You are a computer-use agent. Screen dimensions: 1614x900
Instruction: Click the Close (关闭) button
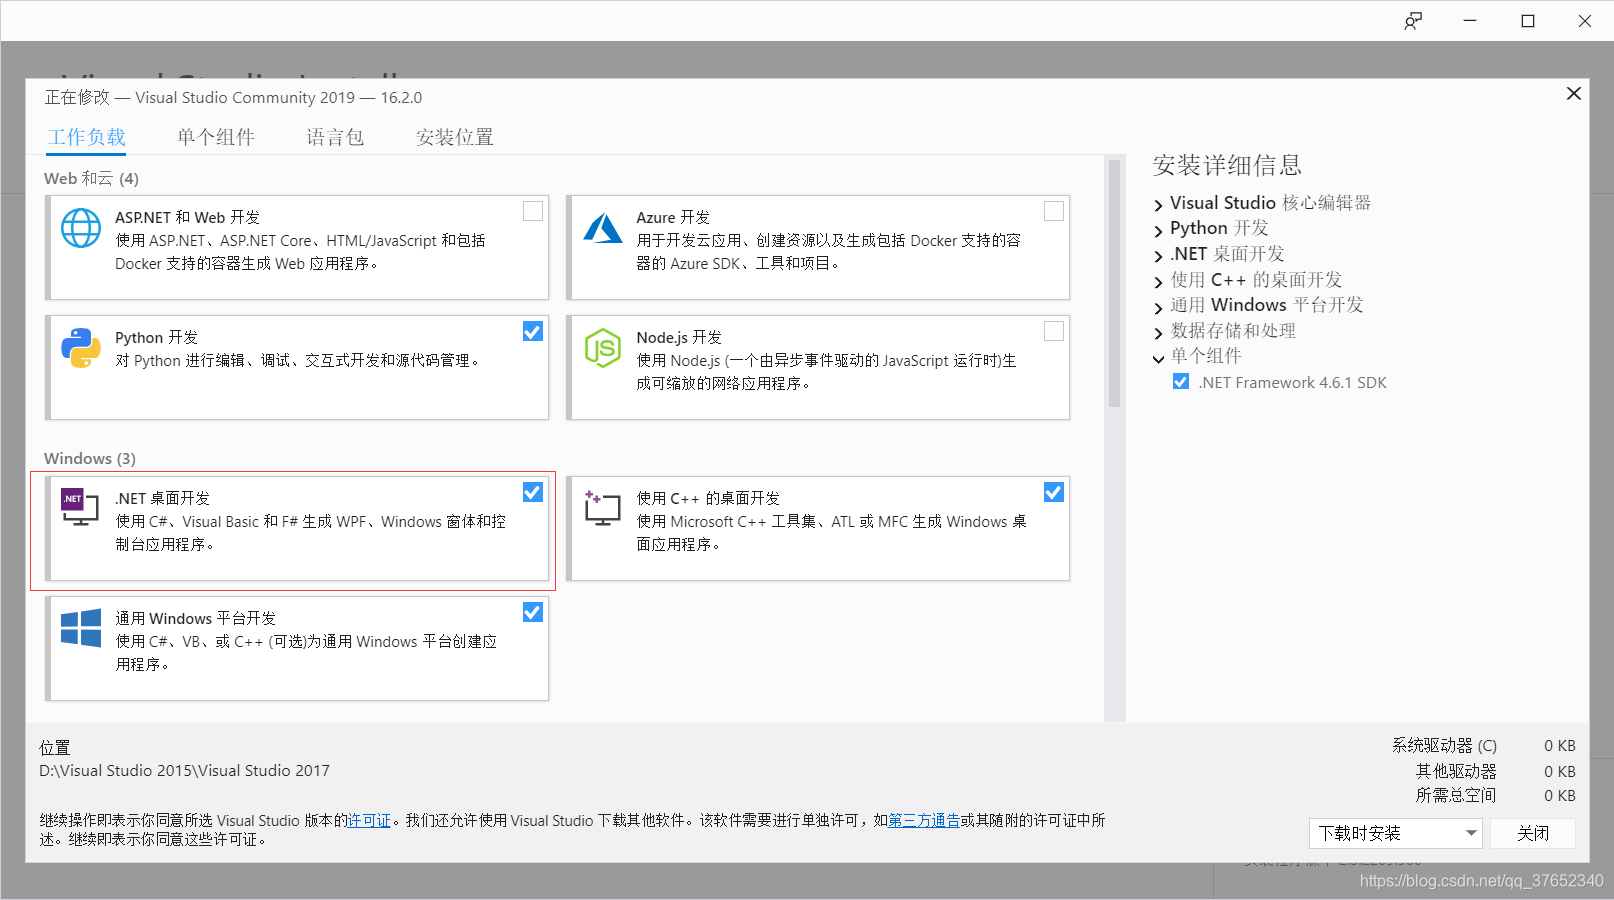(x=1533, y=833)
